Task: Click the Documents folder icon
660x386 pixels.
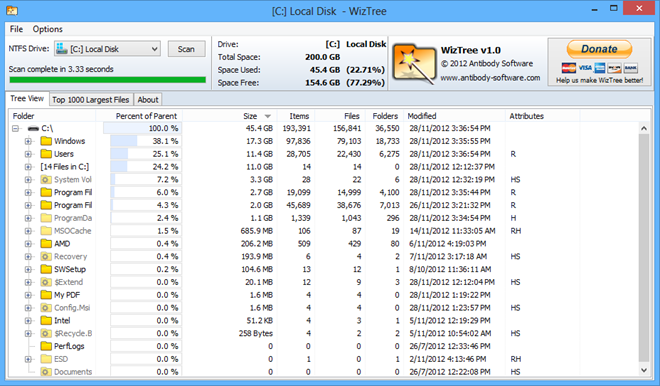Action: pos(46,372)
